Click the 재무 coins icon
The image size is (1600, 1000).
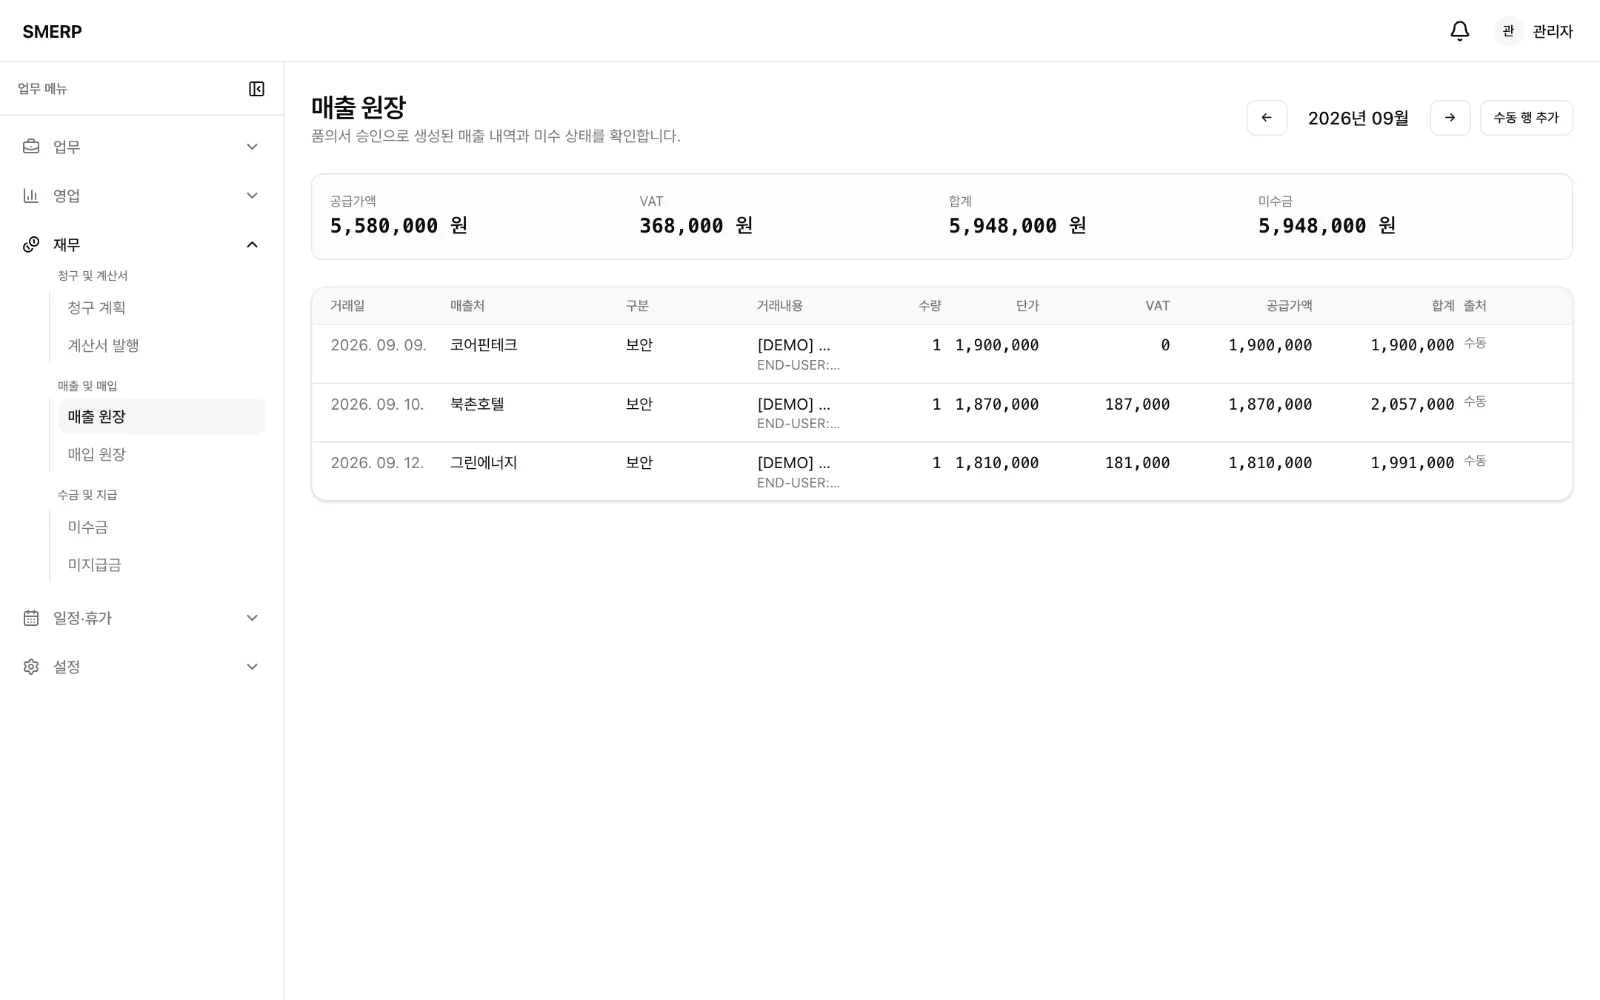31,245
